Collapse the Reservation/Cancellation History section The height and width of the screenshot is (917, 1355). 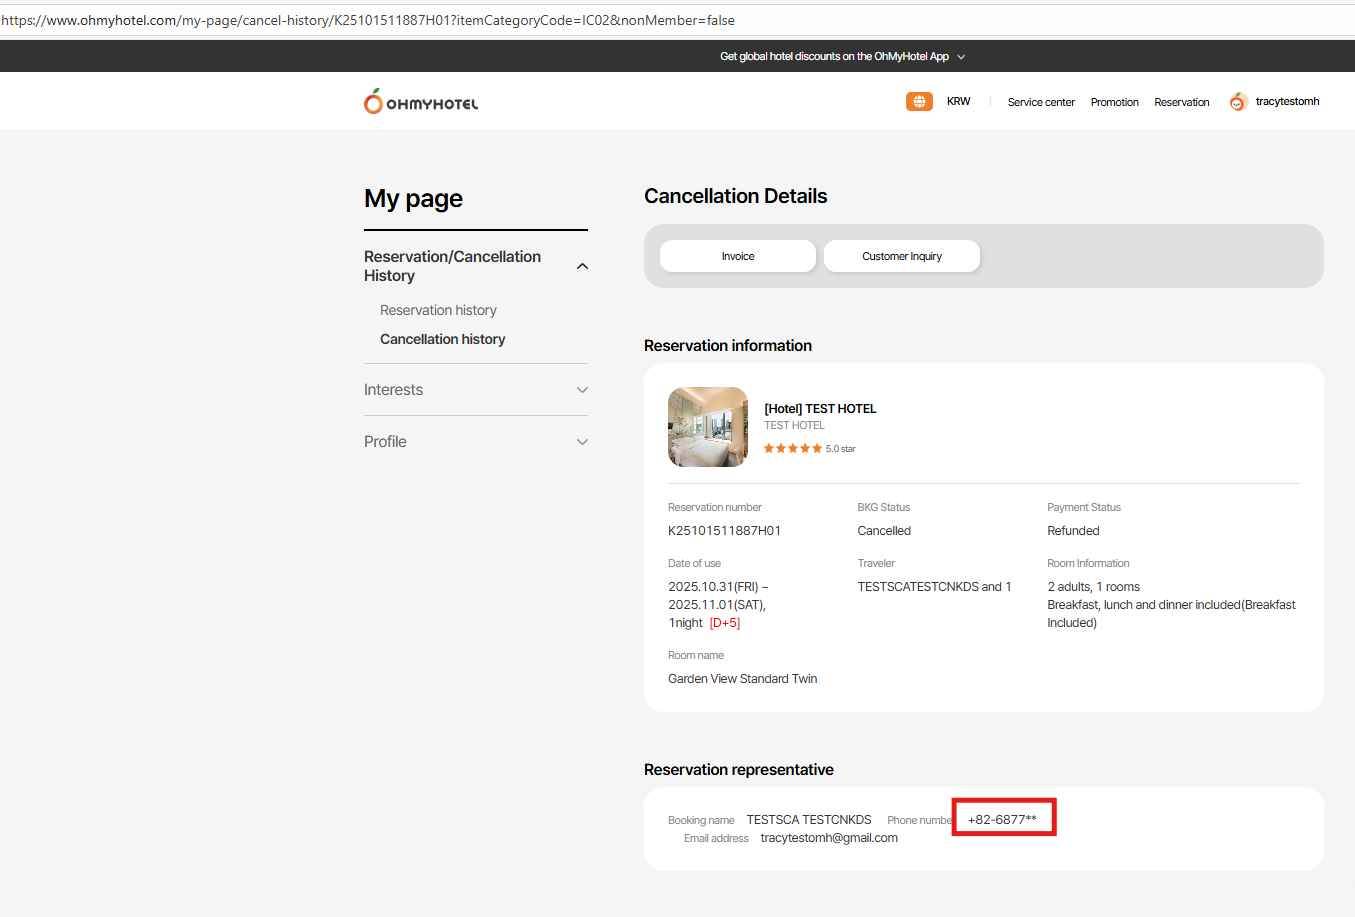click(582, 266)
